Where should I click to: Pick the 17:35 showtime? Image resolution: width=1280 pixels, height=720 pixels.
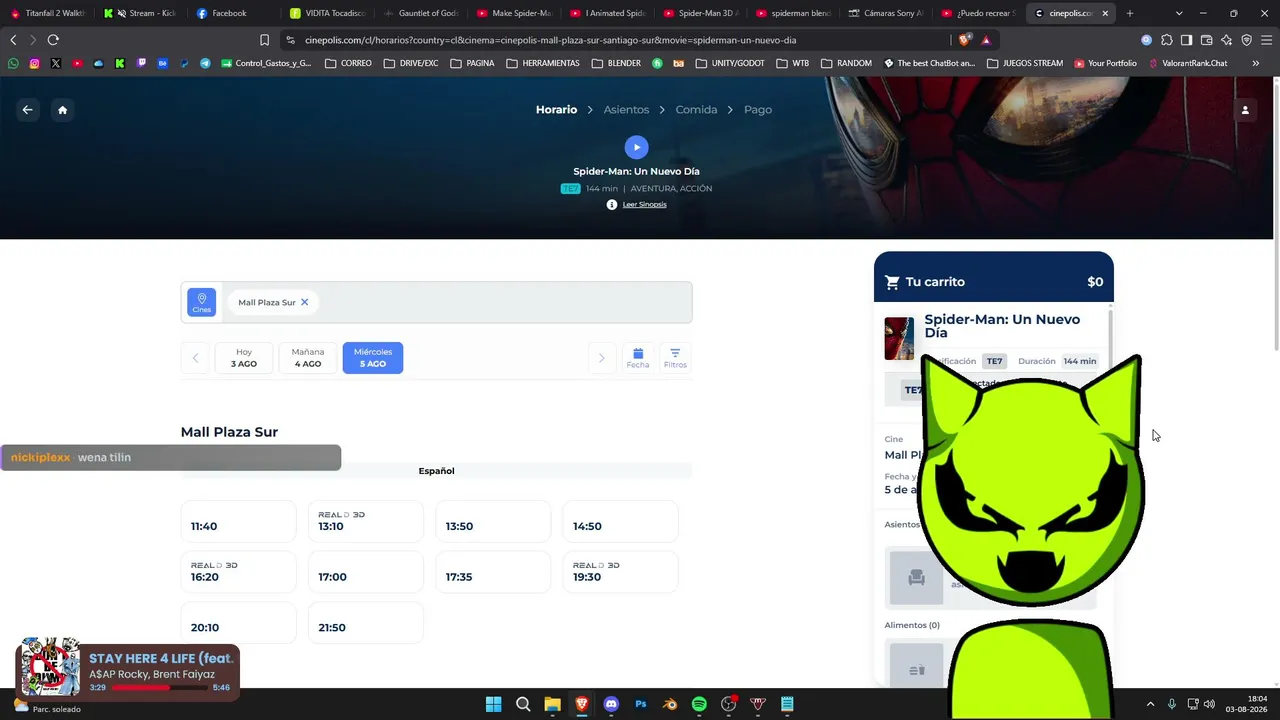(493, 573)
